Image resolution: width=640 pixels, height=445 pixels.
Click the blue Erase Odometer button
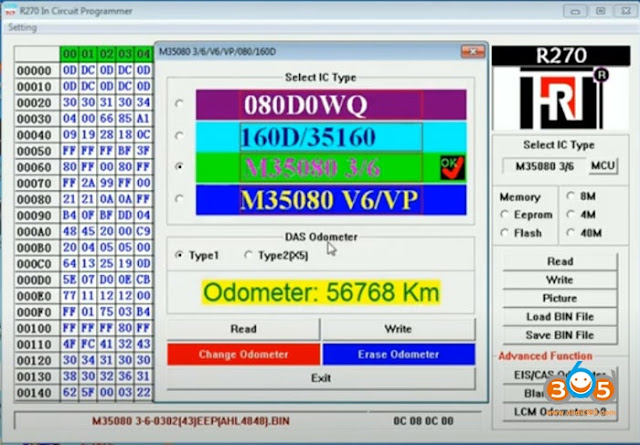pos(399,354)
